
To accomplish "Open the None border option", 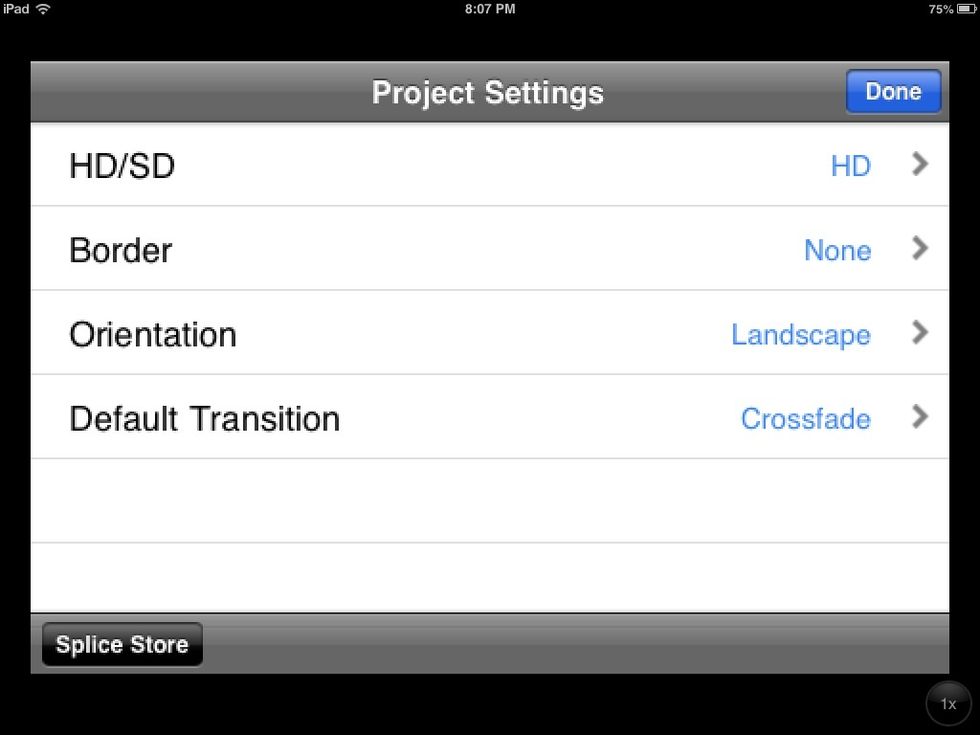I will coord(837,250).
